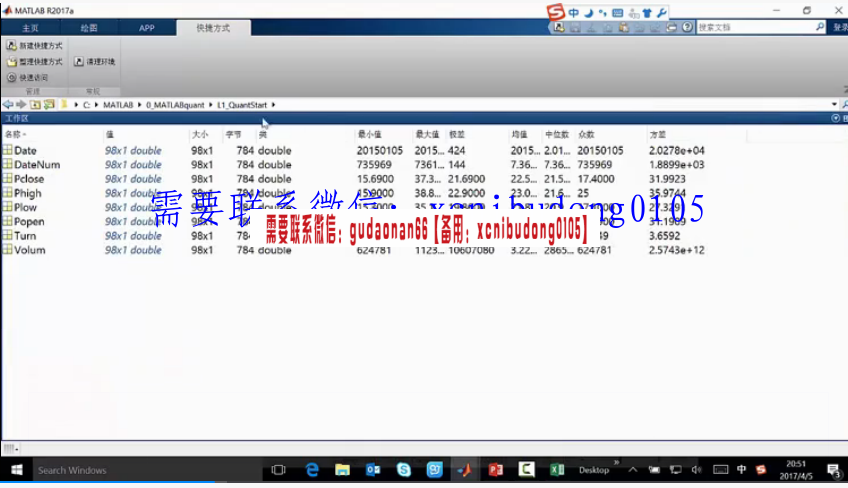Click the Pclose minimum value 15.6900
848x488 pixels.
[375, 179]
